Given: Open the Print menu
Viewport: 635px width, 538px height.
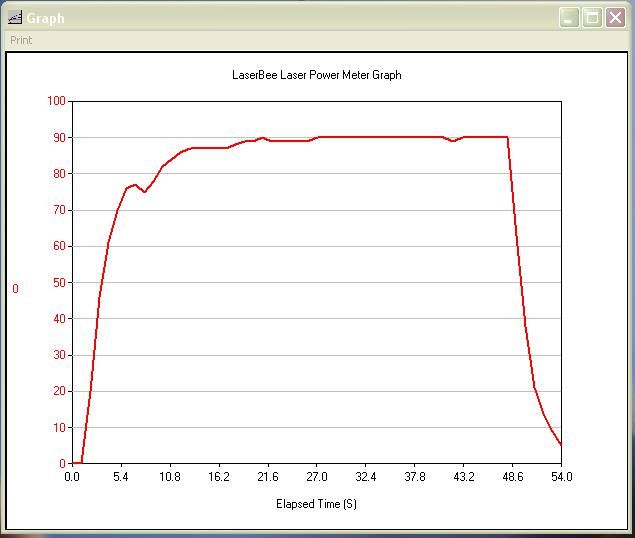Looking at the screenshot, I should coord(21,40).
